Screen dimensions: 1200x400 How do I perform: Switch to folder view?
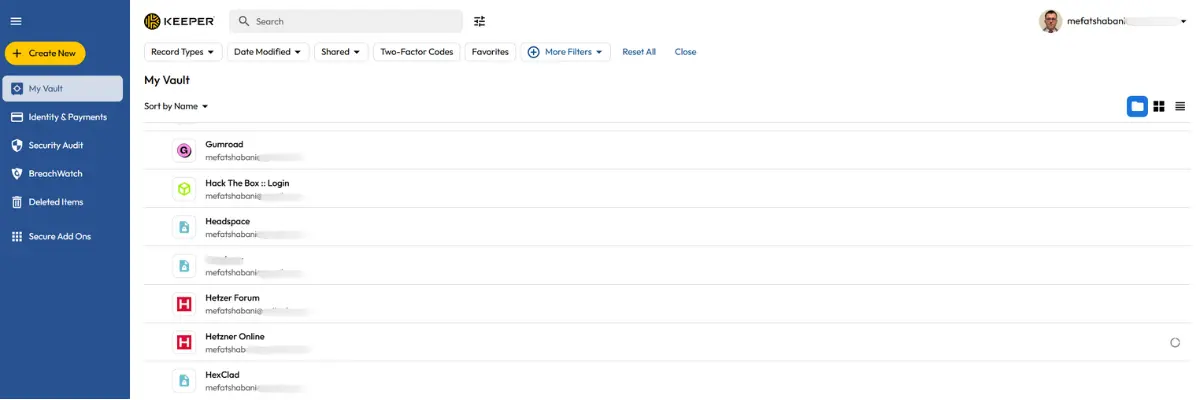pos(1137,106)
